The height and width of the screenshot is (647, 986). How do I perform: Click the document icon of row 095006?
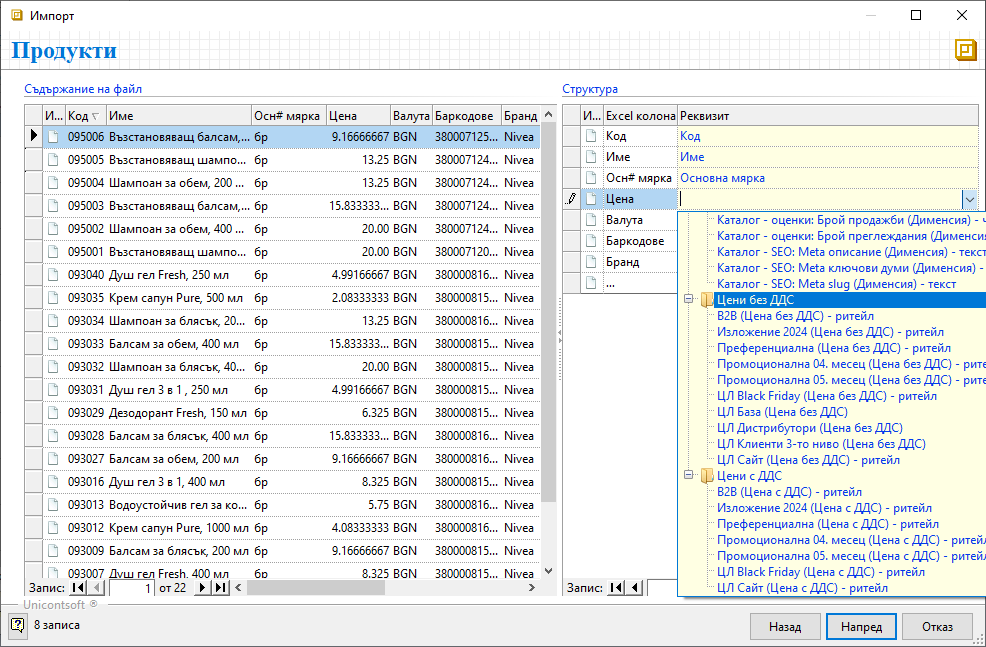tap(53, 136)
